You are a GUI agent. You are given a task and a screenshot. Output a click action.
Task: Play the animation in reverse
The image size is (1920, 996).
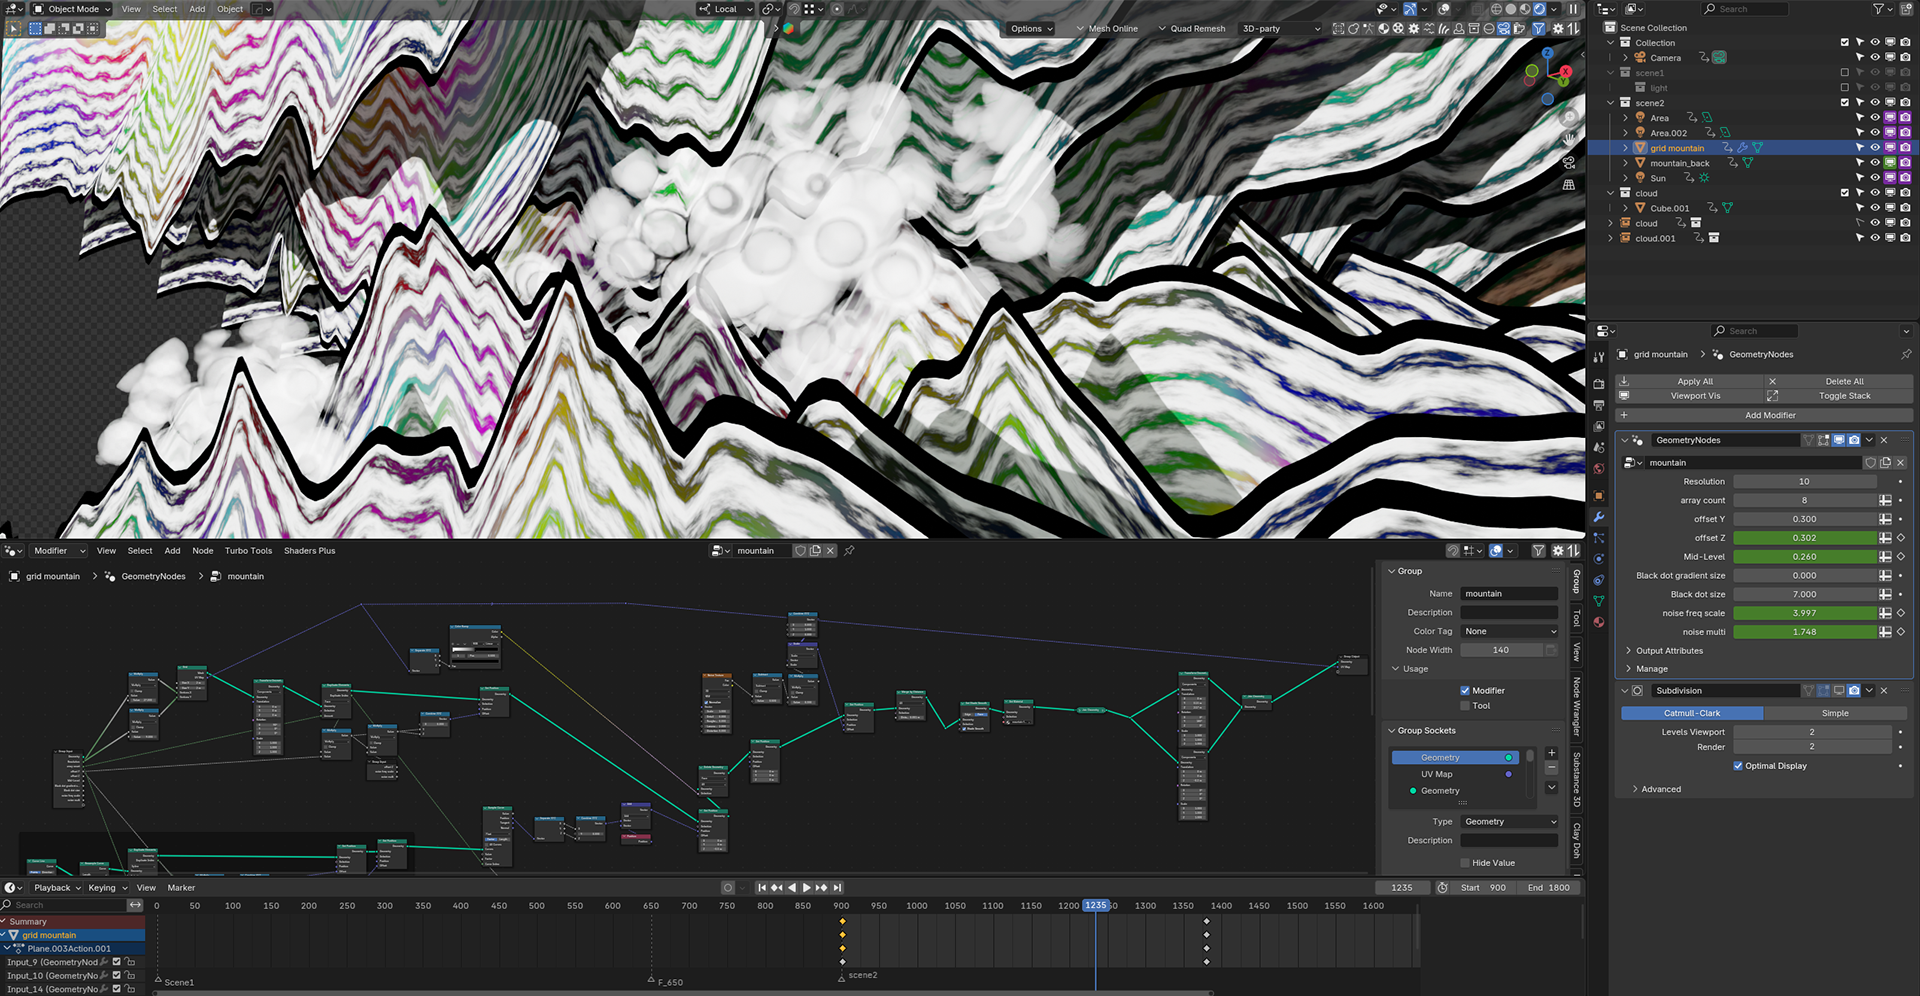coord(792,888)
